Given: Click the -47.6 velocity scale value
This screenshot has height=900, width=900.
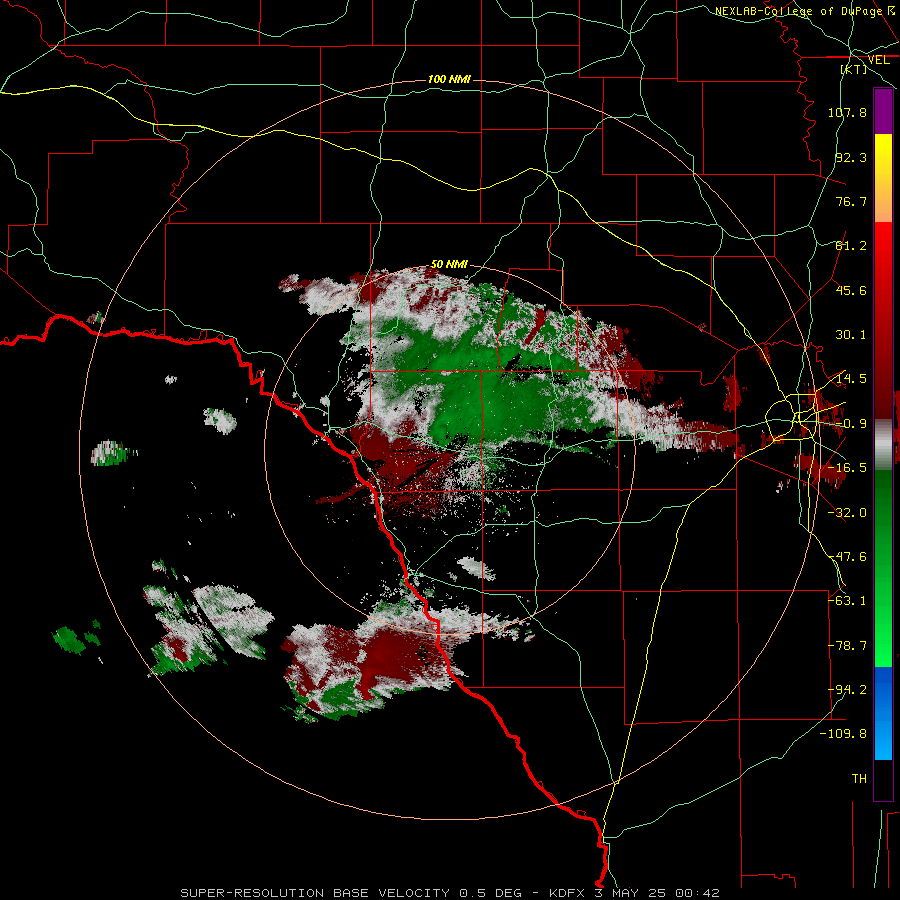Looking at the screenshot, I should (x=847, y=557).
